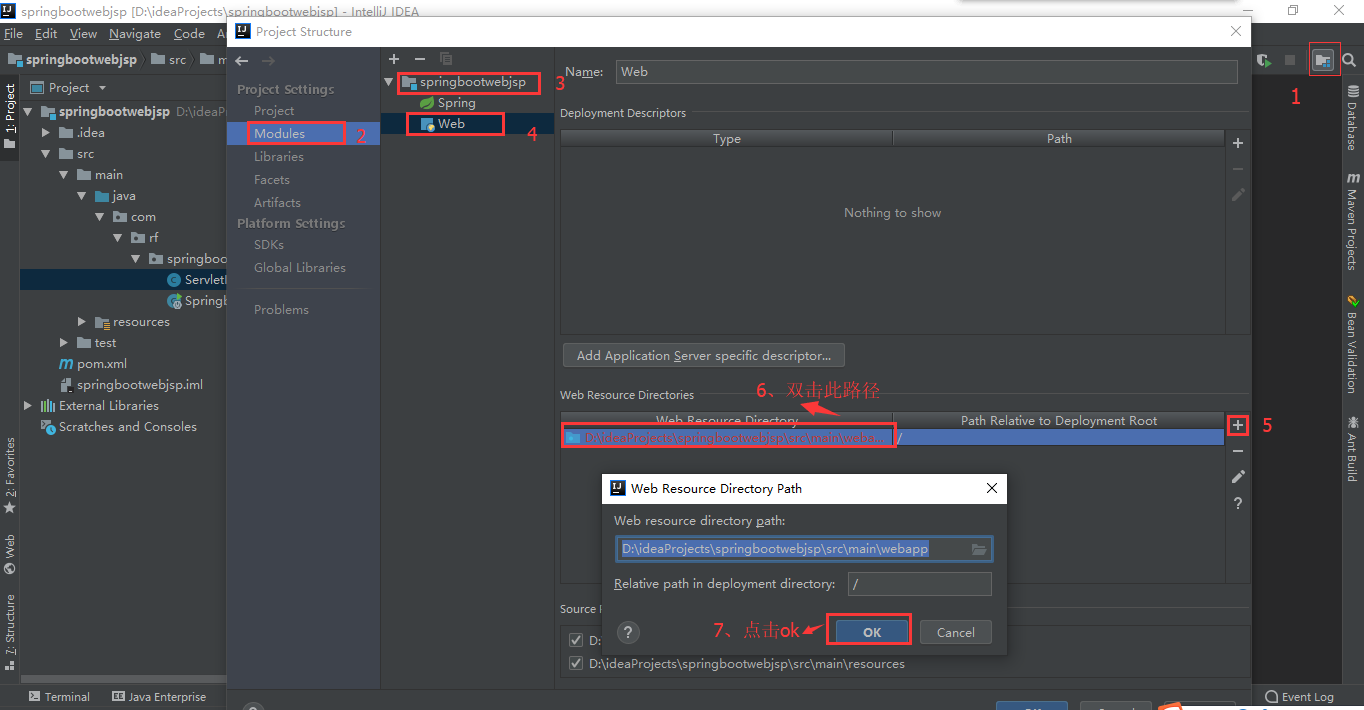The width and height of the screenshot is (1364, 710).
Task: Open the Code menu
Action: 189,34
